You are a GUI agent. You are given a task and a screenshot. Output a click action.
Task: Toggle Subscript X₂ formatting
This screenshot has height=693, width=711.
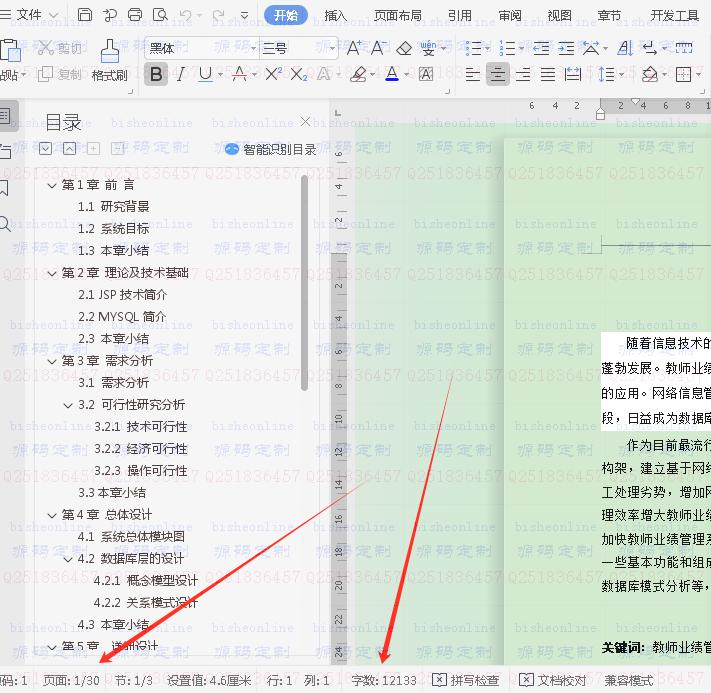pos(298,74)
